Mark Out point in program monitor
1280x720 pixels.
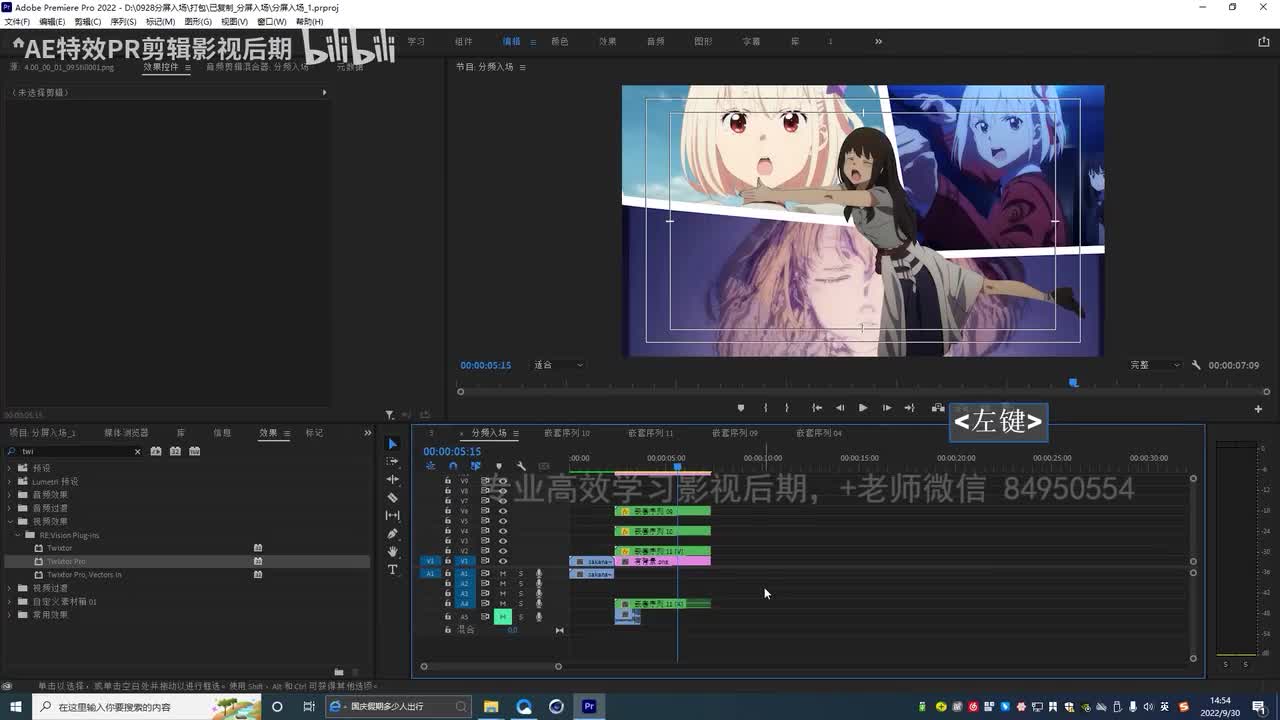787,408
